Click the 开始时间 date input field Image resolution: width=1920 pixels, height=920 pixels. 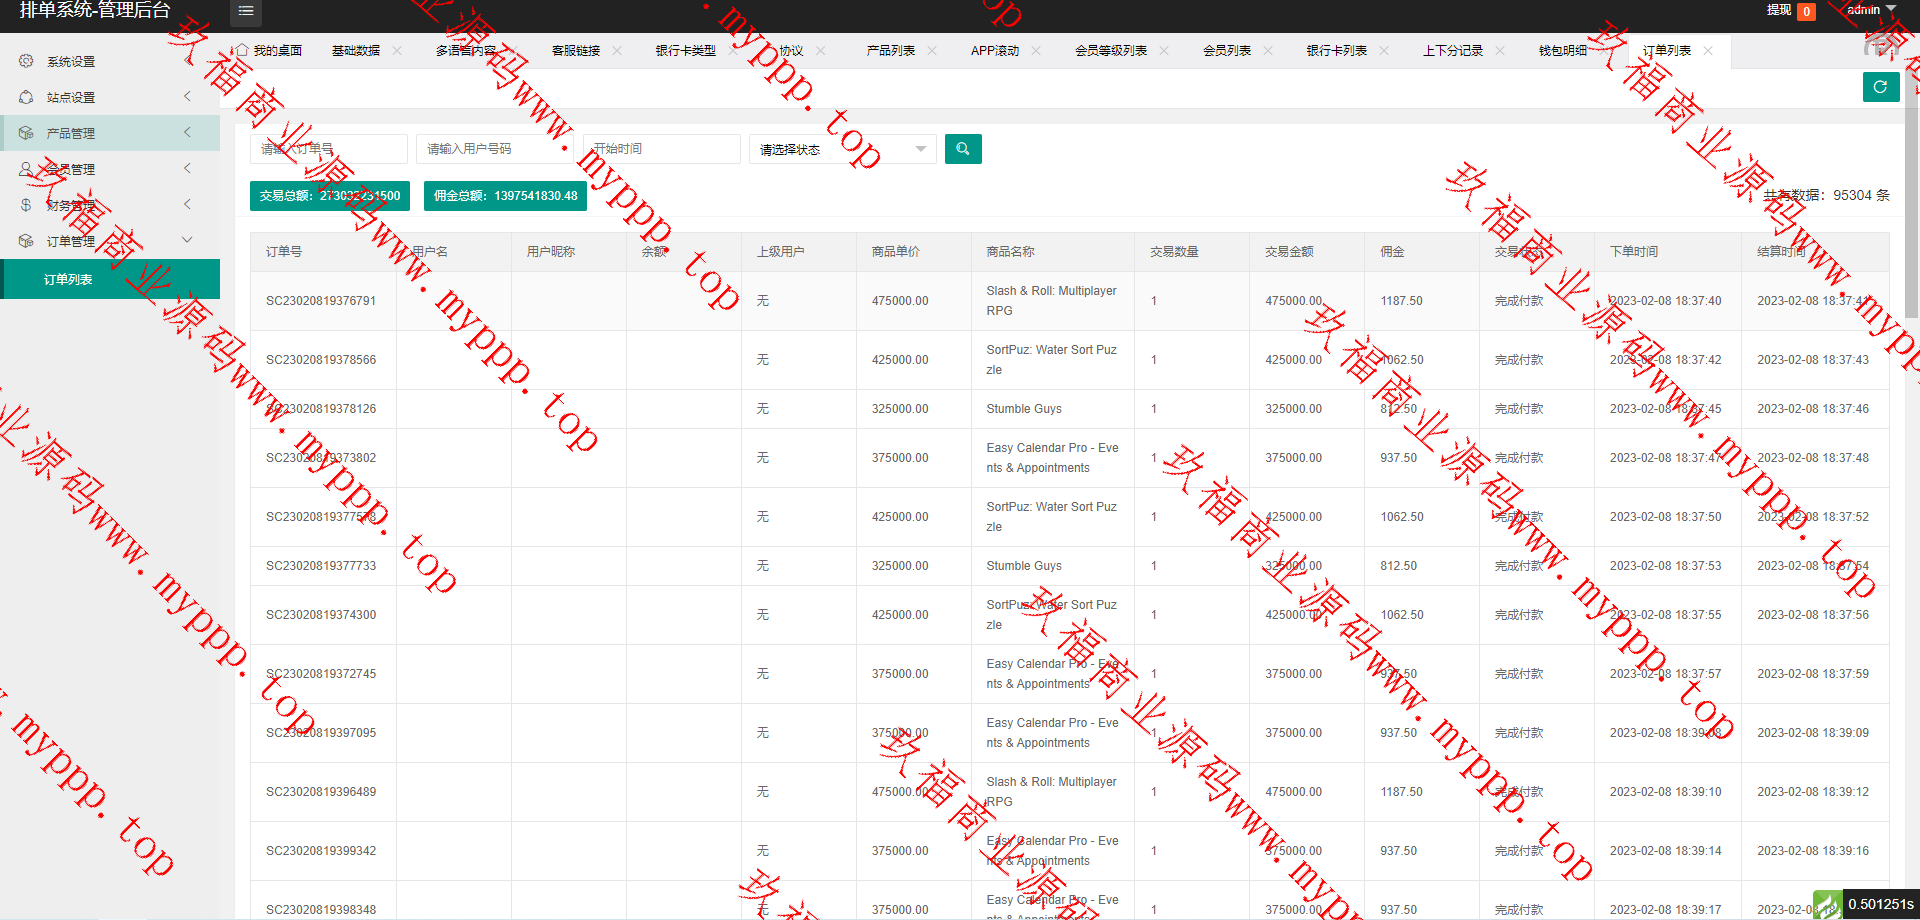coord(661,149)
